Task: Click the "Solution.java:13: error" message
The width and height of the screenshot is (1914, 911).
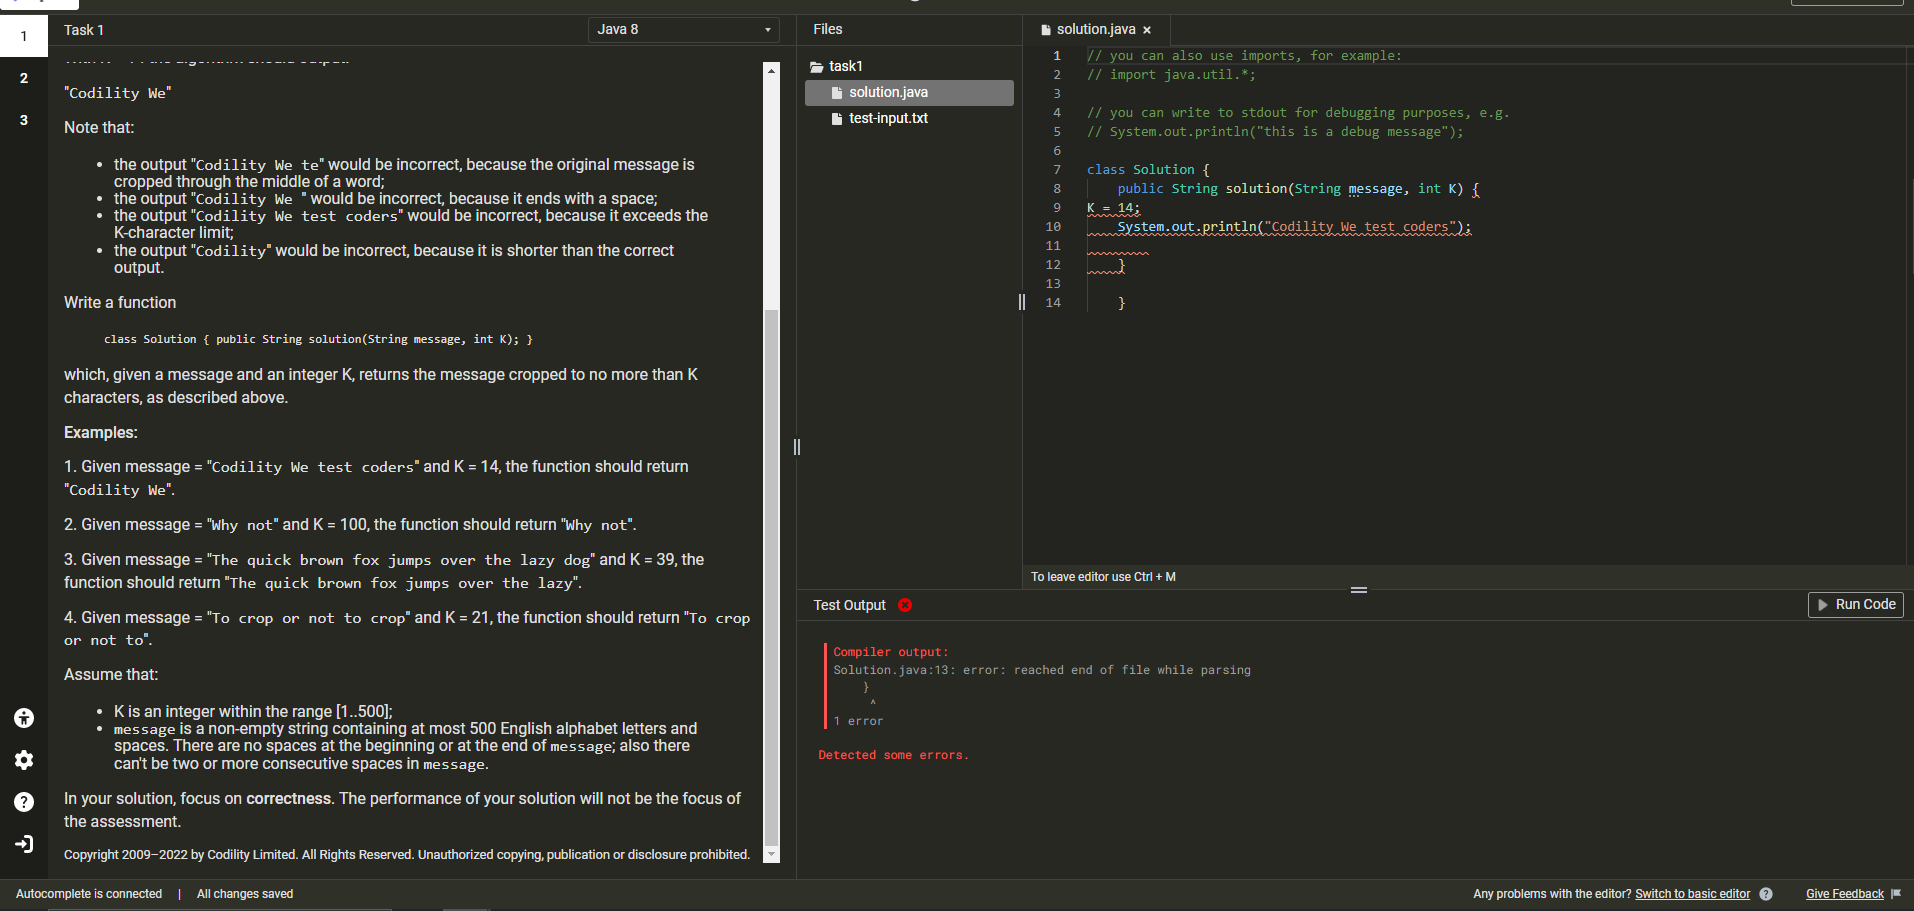Action: tap(1042, 670)
